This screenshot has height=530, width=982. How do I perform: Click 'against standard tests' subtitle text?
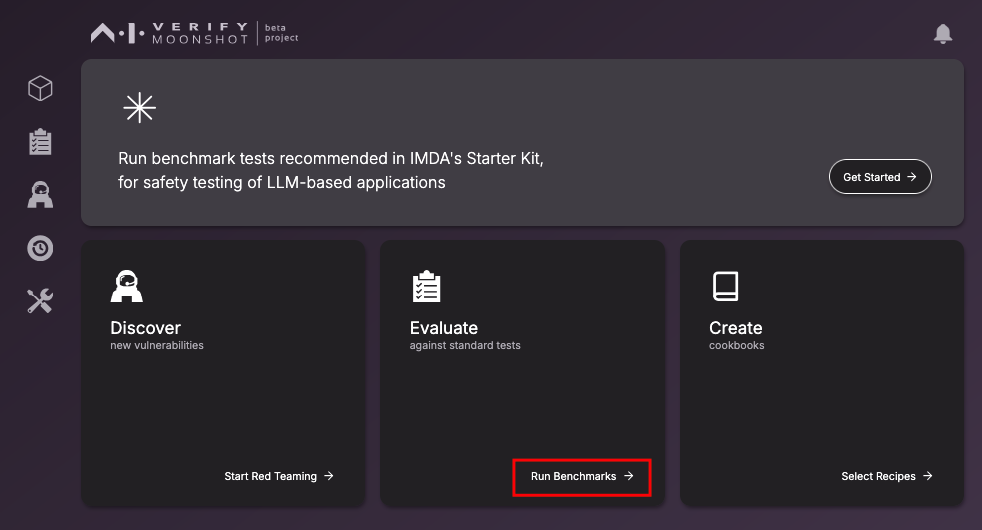point(465,345)
